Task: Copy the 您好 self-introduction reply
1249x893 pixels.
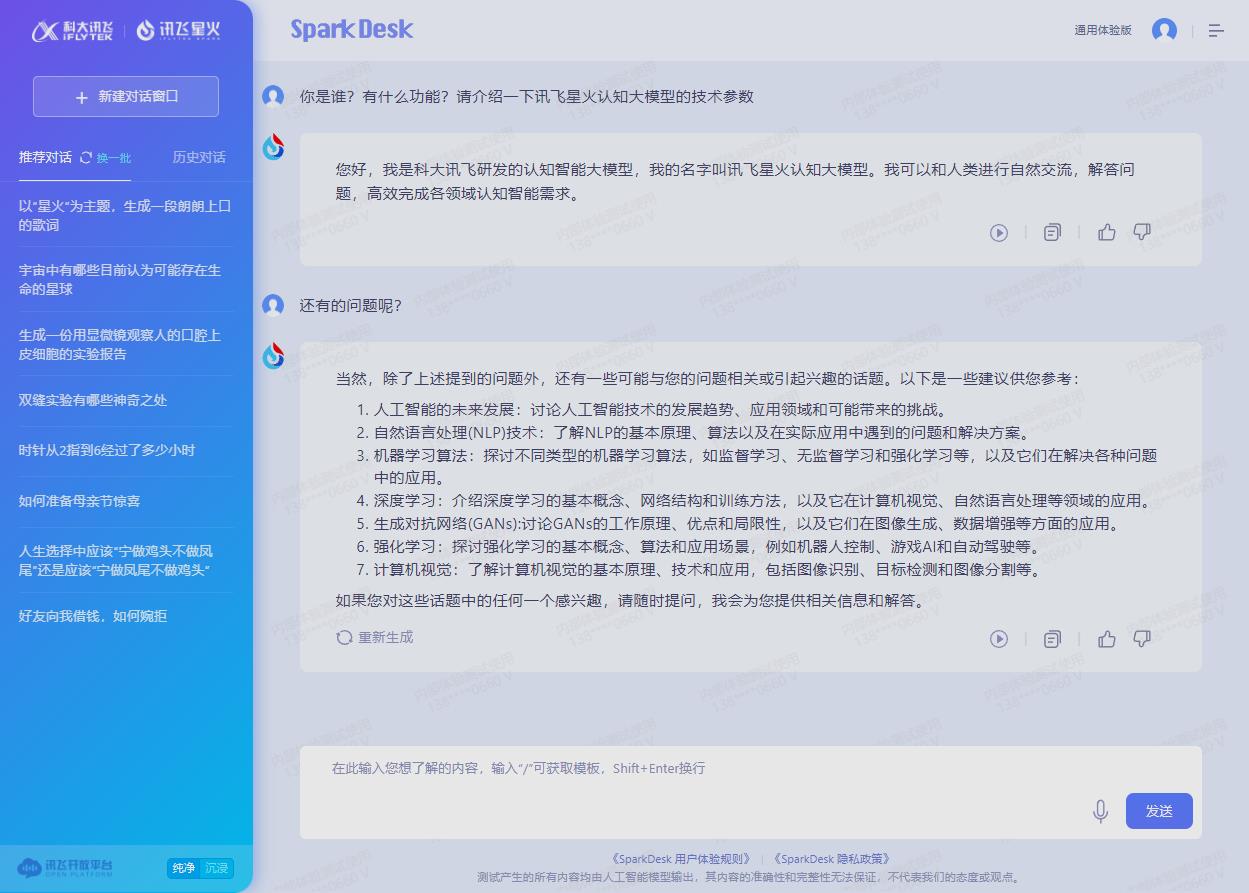Action: coord(1052,233)
